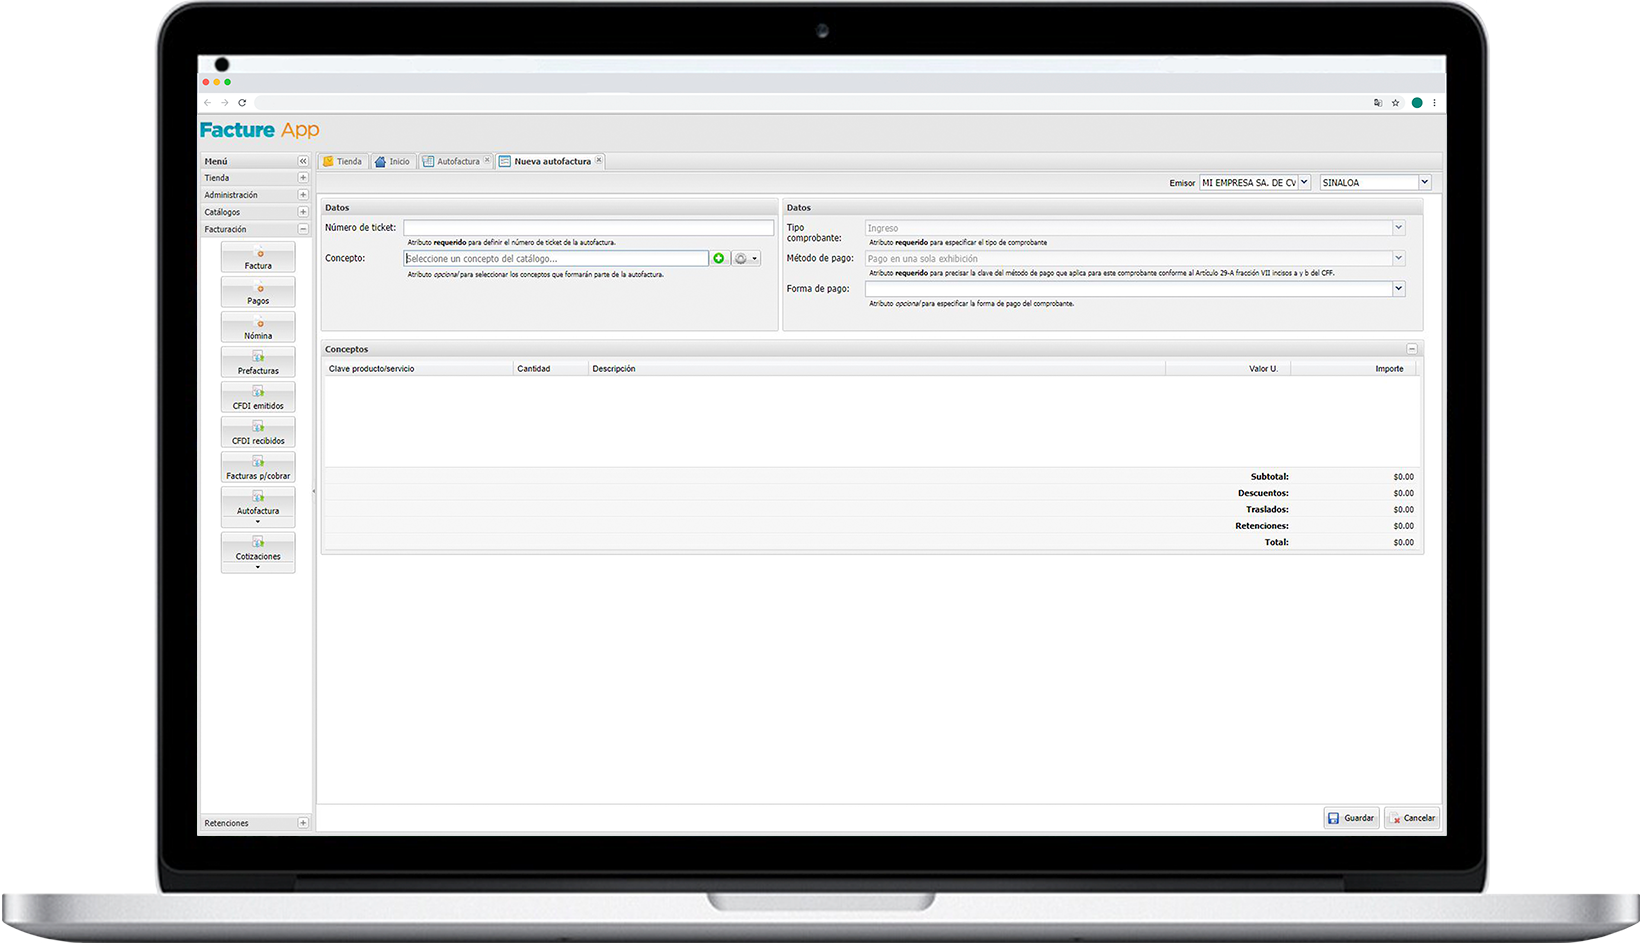Expand the Catálogos menu section
The image size is (1642, 943).
coord(303,212)
